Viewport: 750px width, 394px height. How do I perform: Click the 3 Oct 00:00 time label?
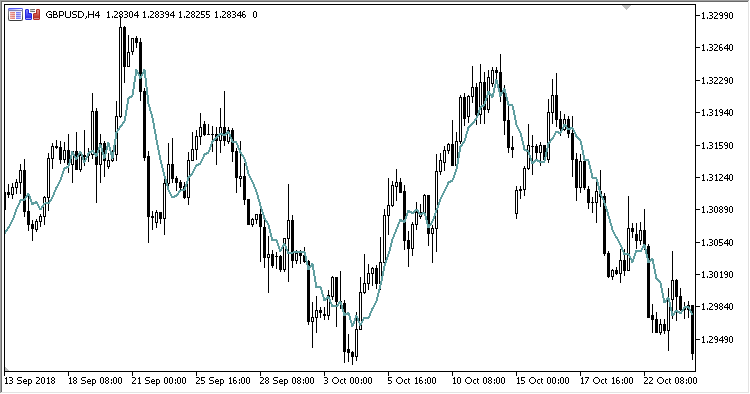[x=349, y=381]
